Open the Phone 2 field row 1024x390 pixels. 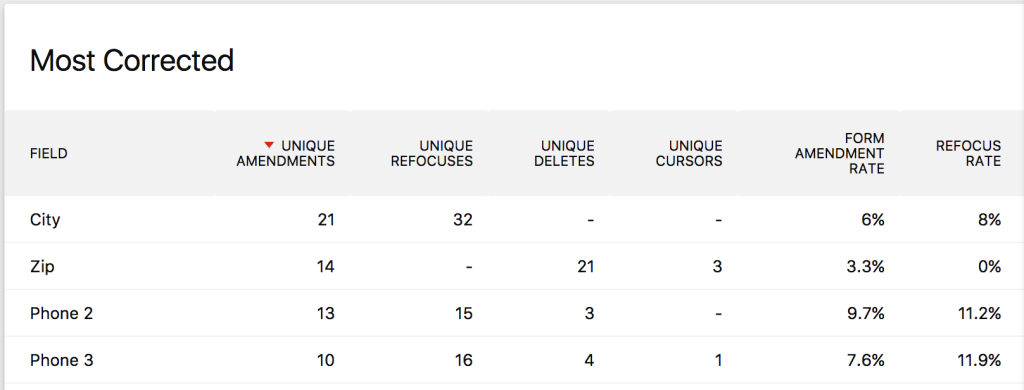coord(514,313)
